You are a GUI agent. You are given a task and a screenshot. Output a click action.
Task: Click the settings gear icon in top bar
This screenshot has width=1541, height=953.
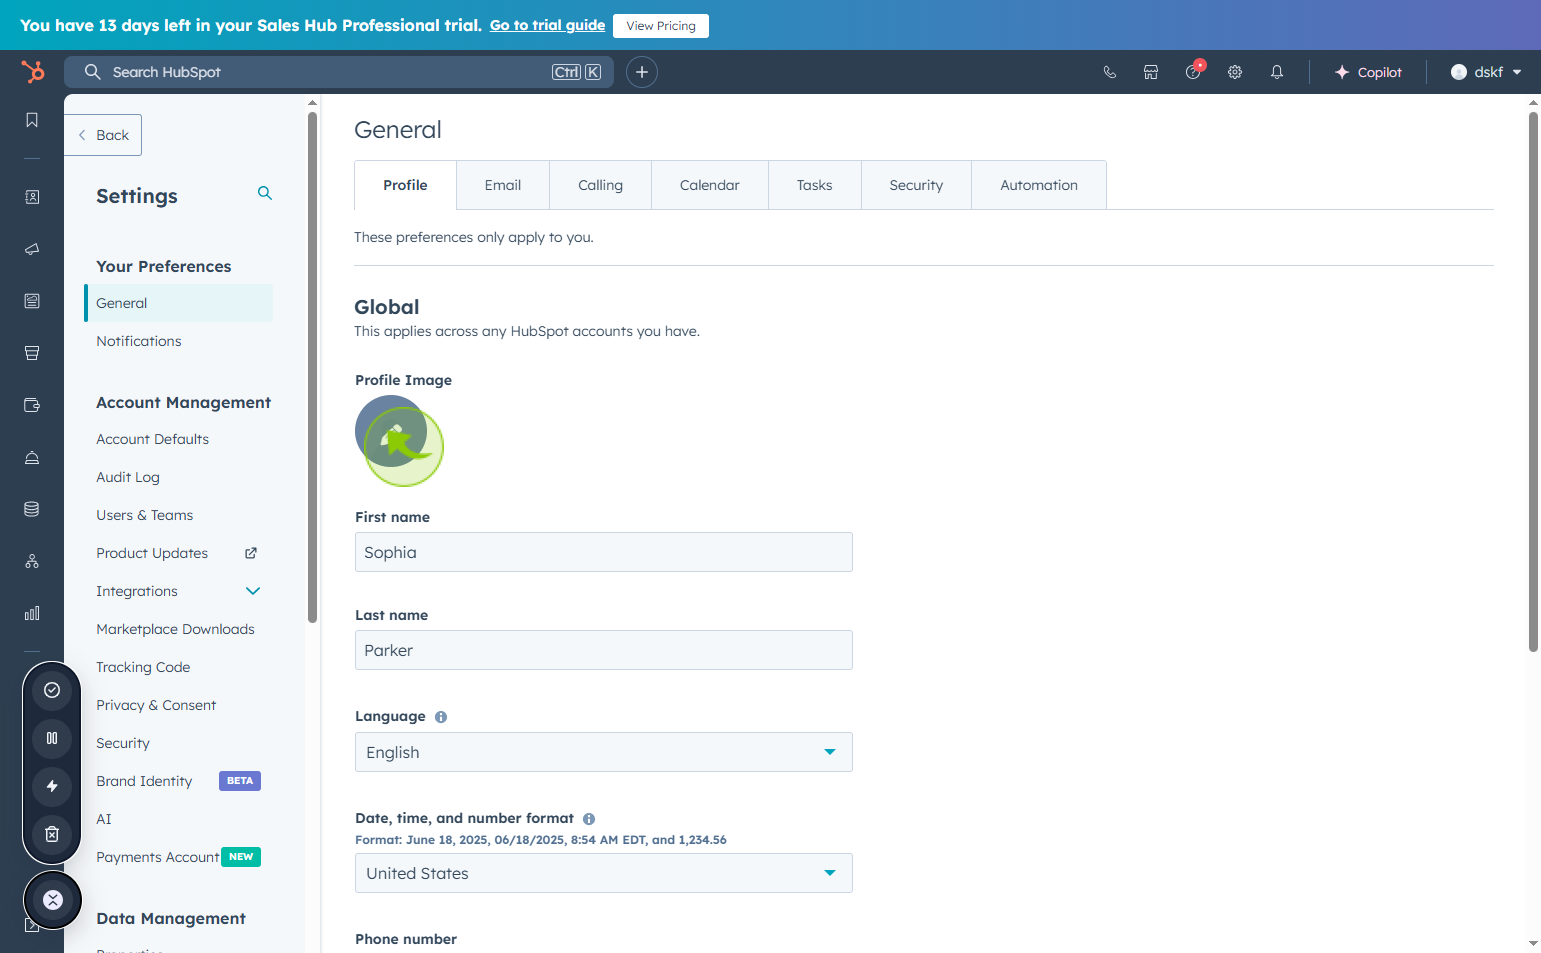[1235, 72]
